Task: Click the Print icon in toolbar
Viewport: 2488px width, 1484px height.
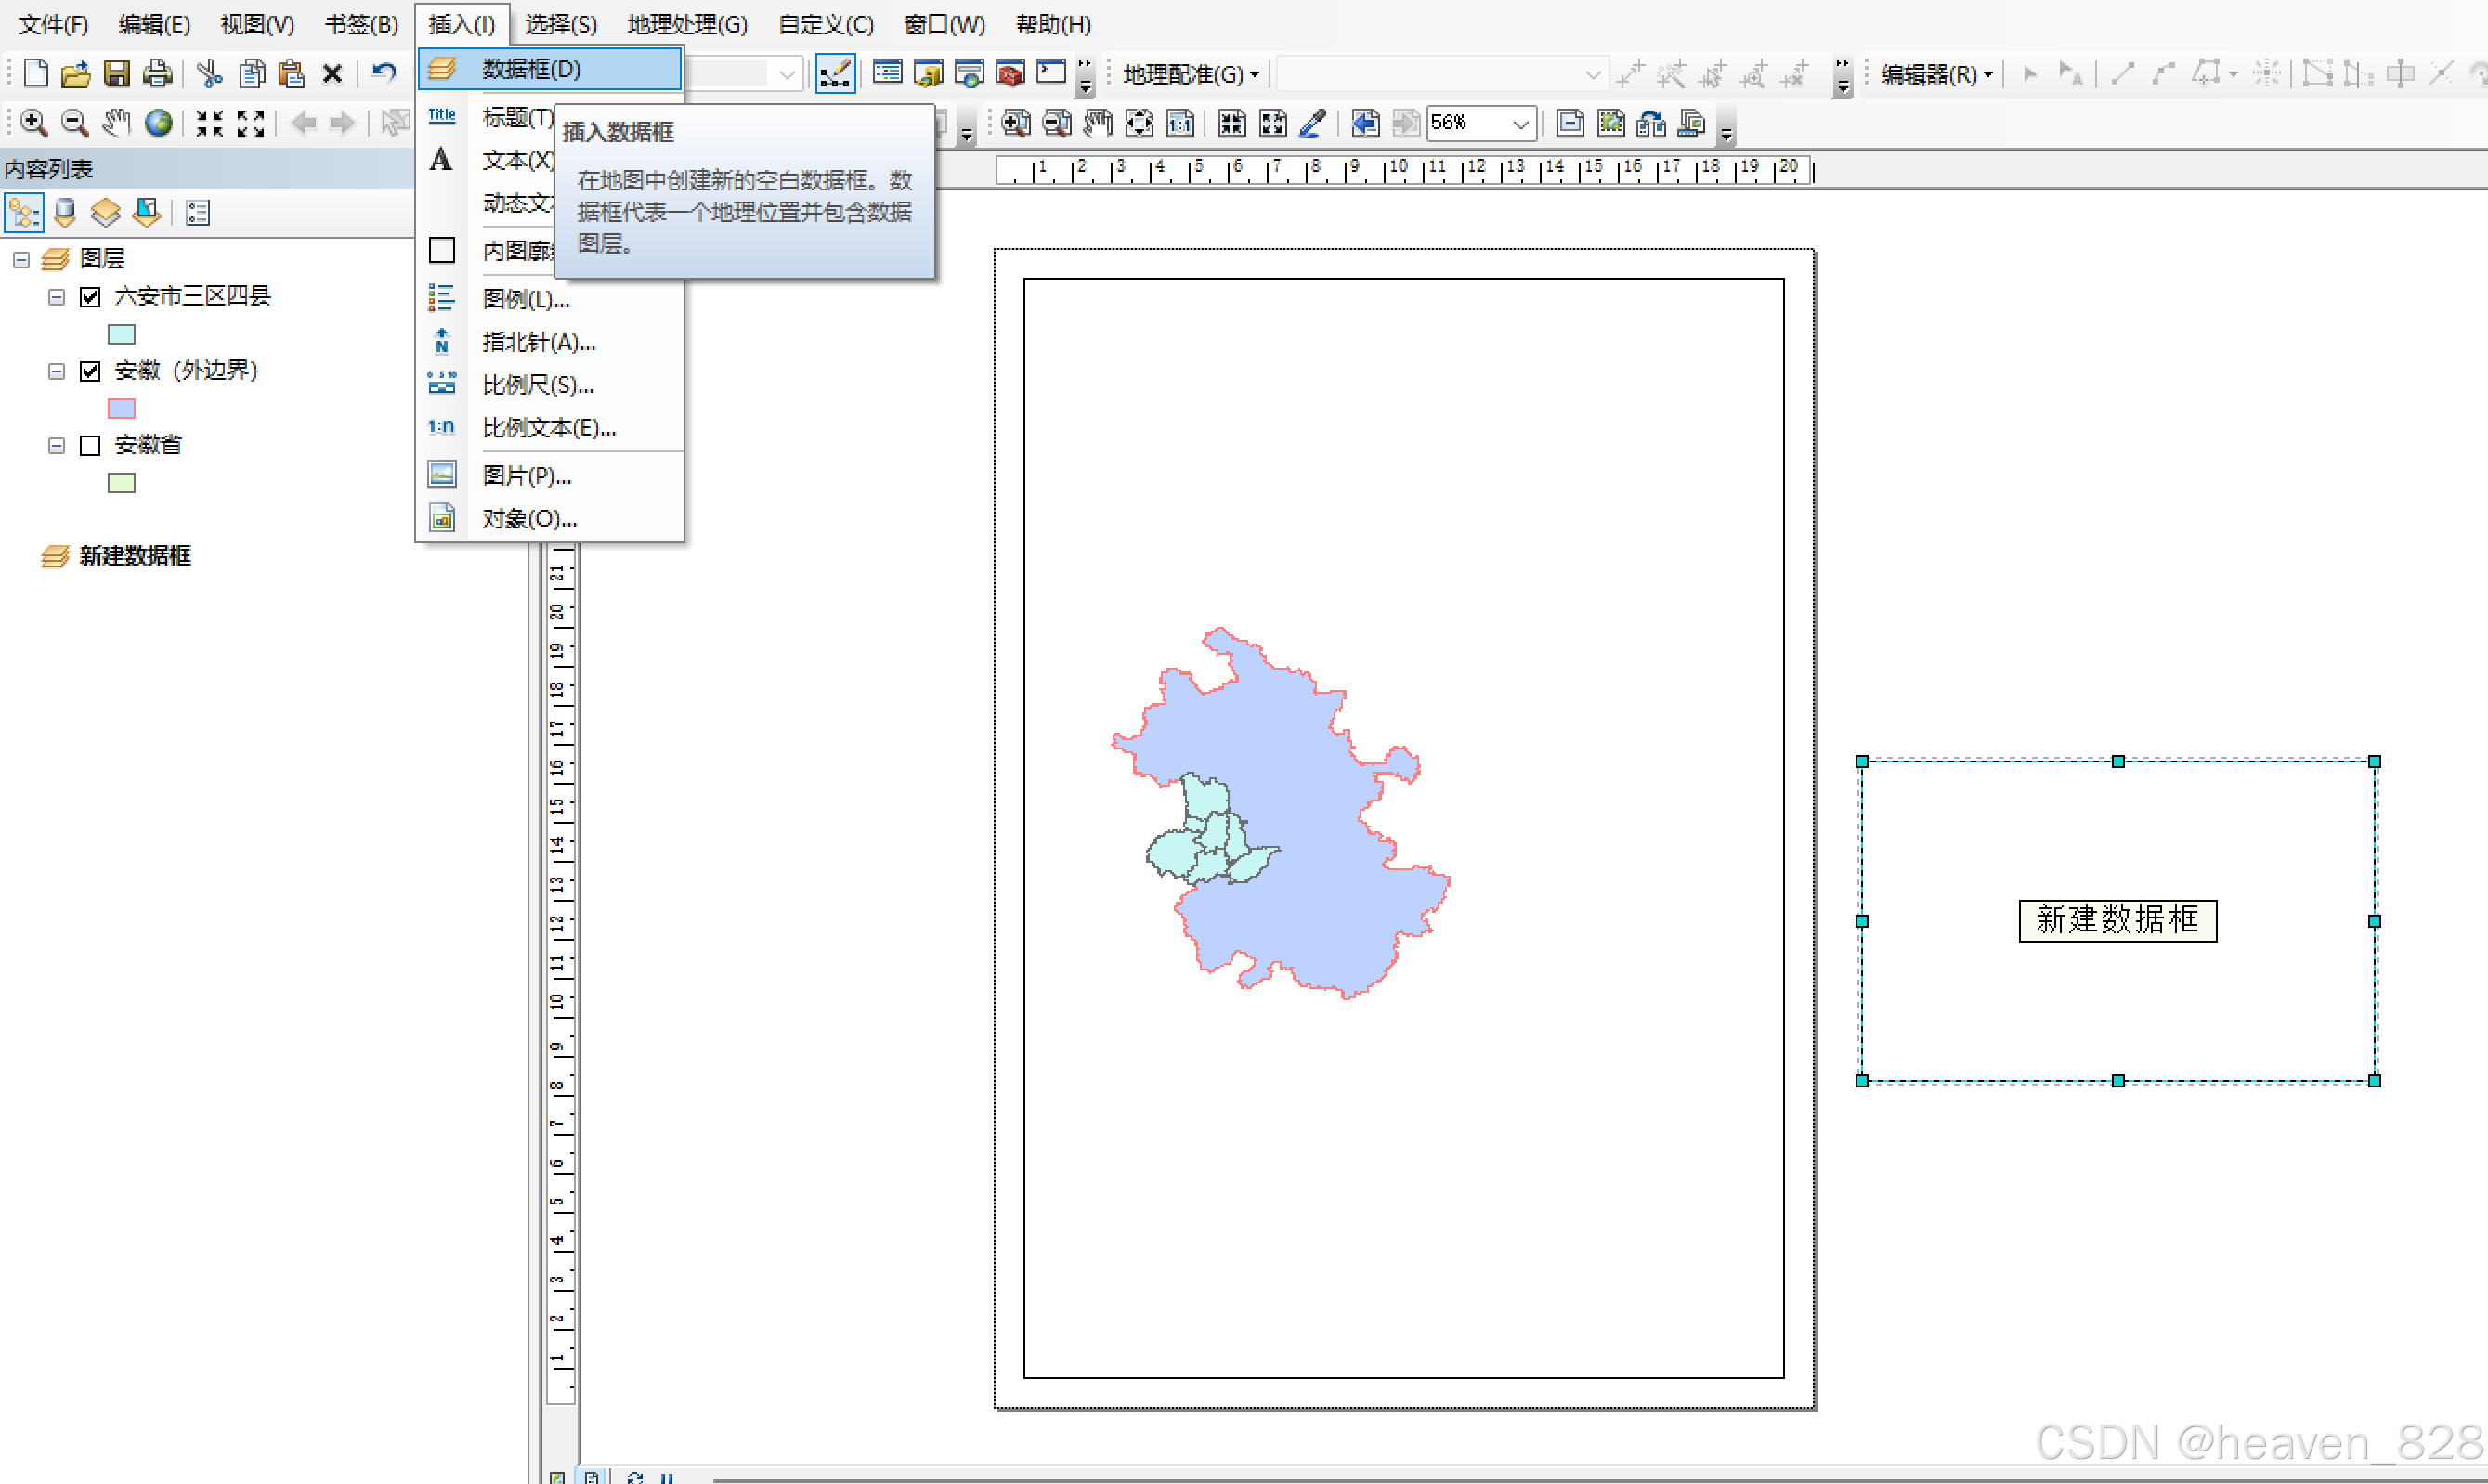Action: [157, 73]
